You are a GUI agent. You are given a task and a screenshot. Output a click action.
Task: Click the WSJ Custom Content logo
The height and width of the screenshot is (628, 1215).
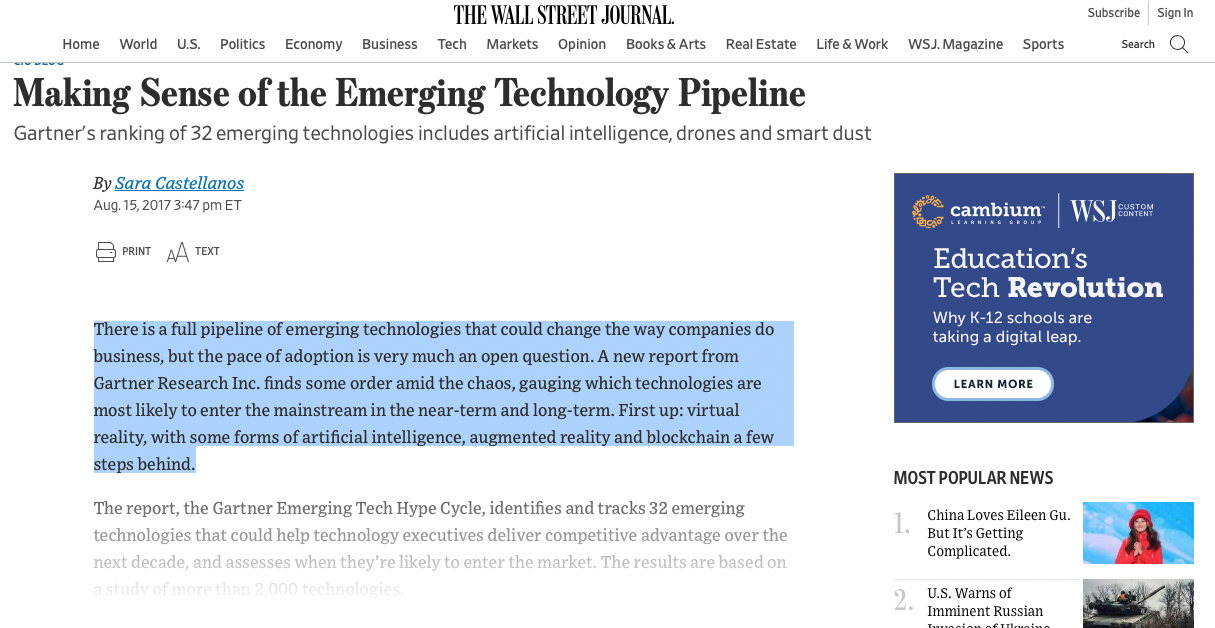pos(1112,211)
